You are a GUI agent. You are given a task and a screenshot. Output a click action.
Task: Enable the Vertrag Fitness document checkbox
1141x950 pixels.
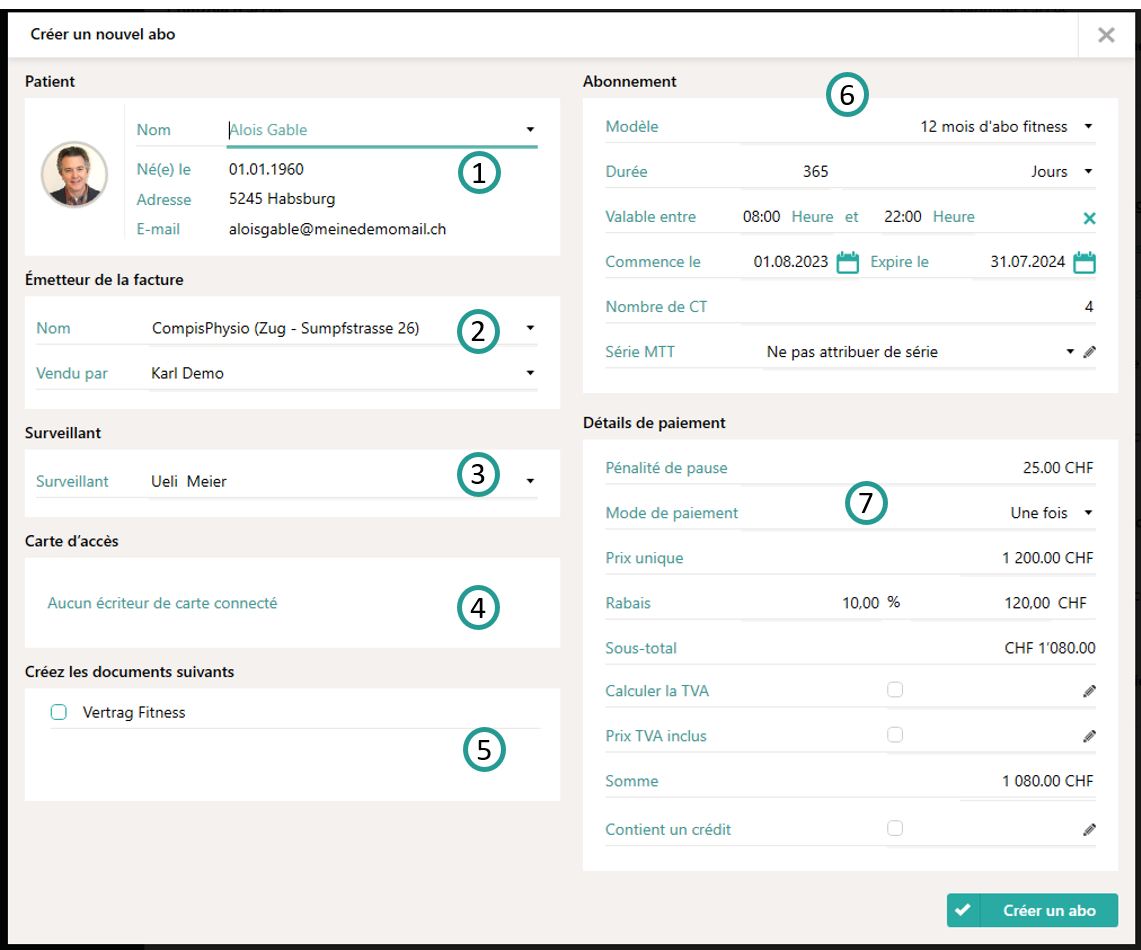click(x=59, y=713)
